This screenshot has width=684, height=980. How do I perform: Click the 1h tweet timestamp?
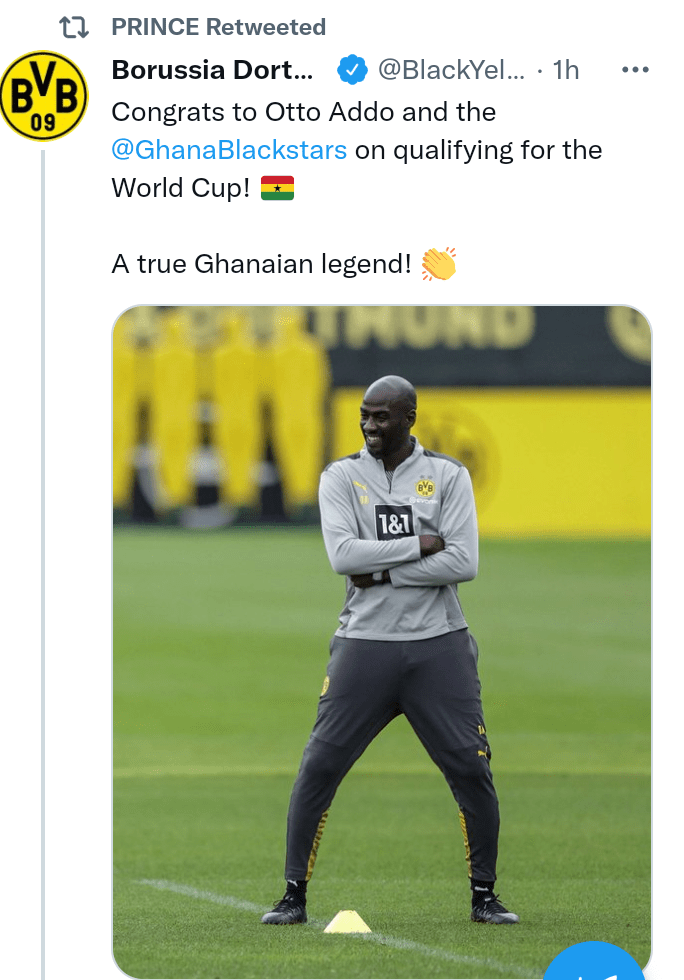point(566,70)
